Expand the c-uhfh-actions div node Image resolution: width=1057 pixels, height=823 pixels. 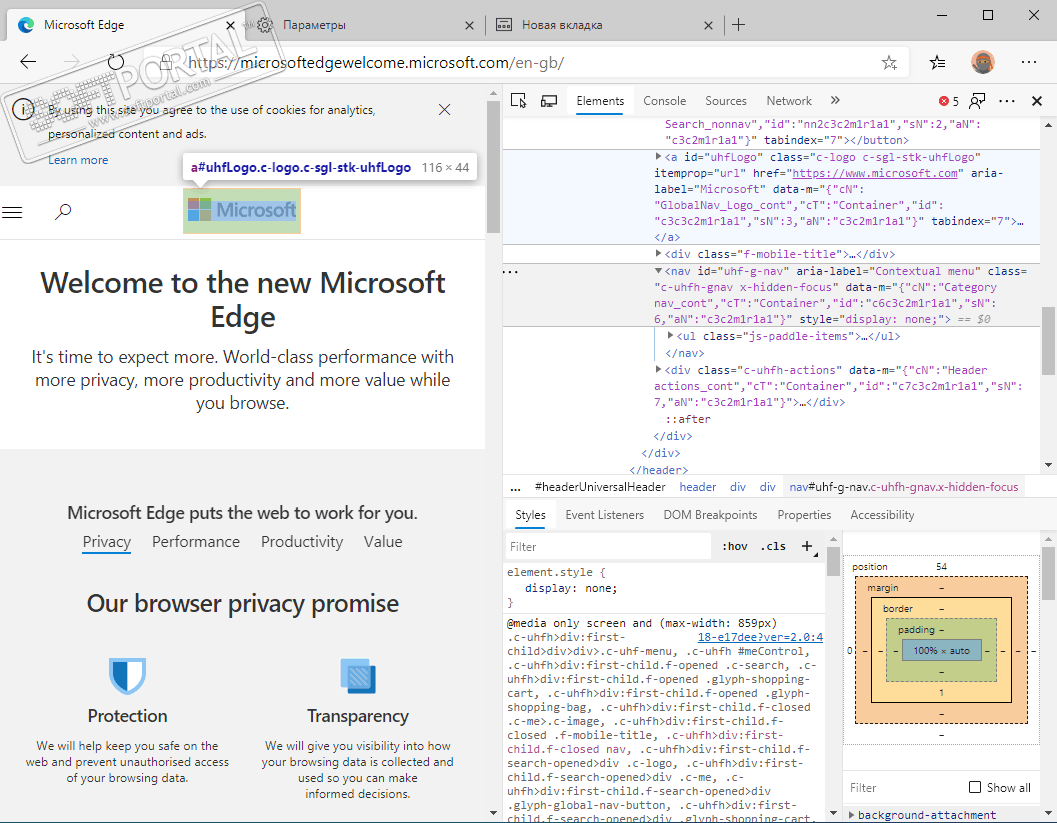[x=659, y=369]
